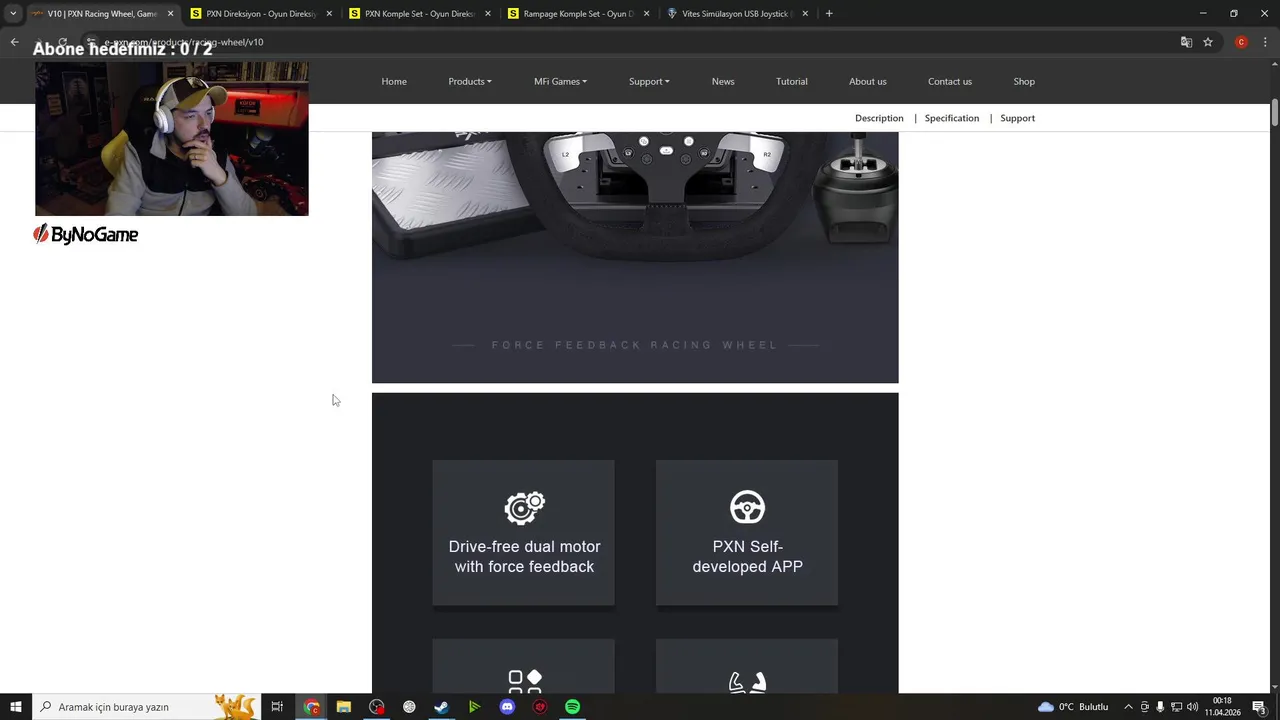The image size is (1280, 720).
Task: Click the steering wheel APP icon
Action: pos(747,507)
